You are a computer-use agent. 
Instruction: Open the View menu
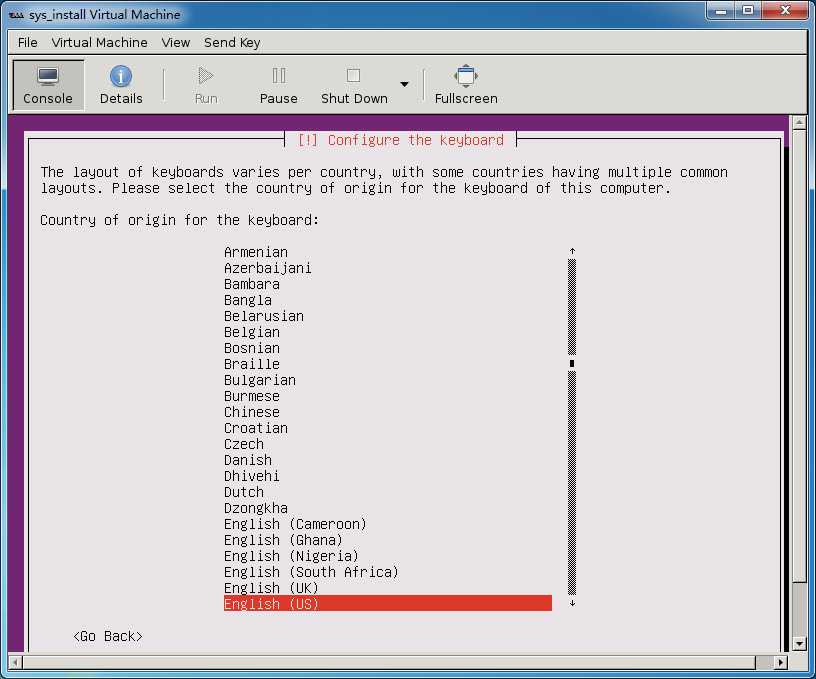tap(175, 43)
